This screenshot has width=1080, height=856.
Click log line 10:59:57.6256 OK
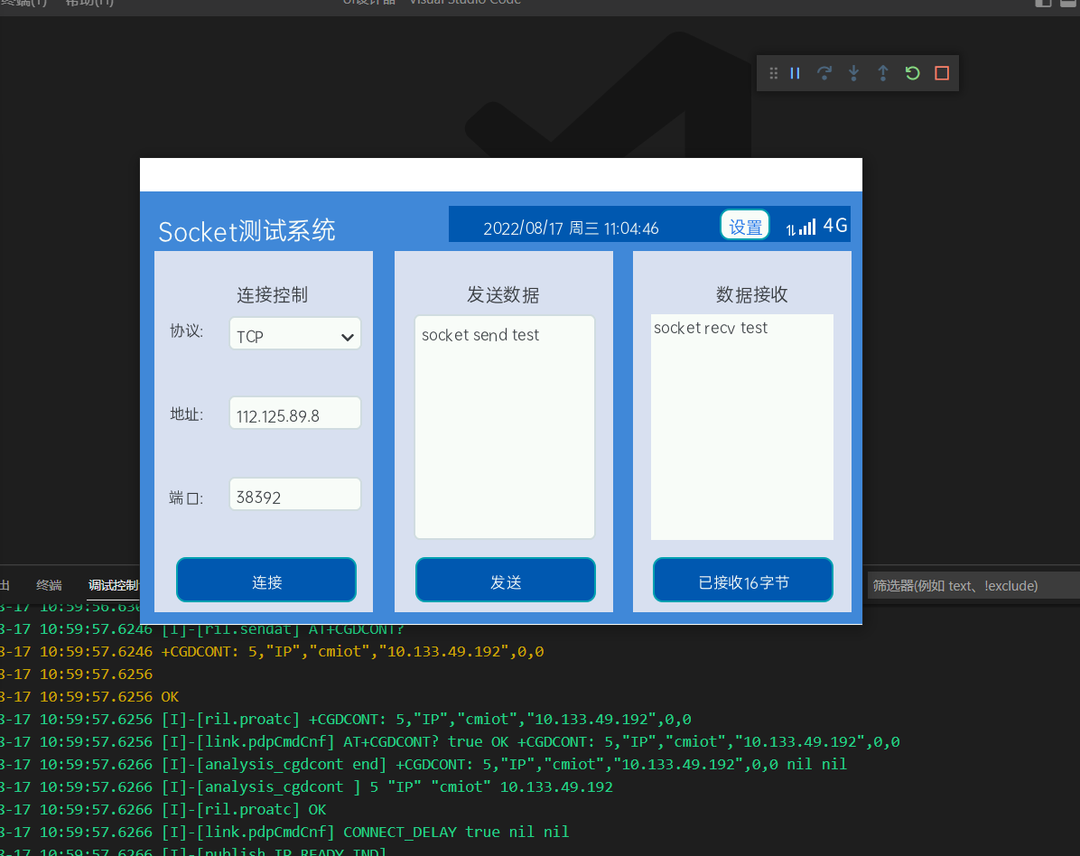pos(90,696)
